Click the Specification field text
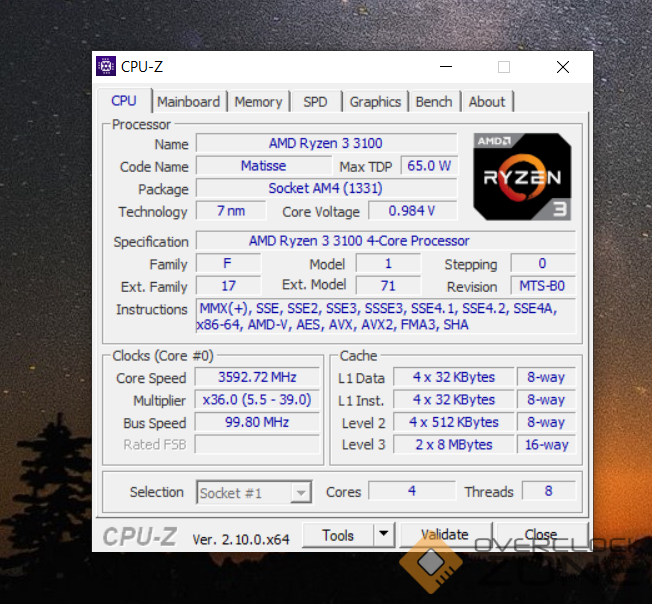This screenshot has height=604, width=654. click(386, 241)
